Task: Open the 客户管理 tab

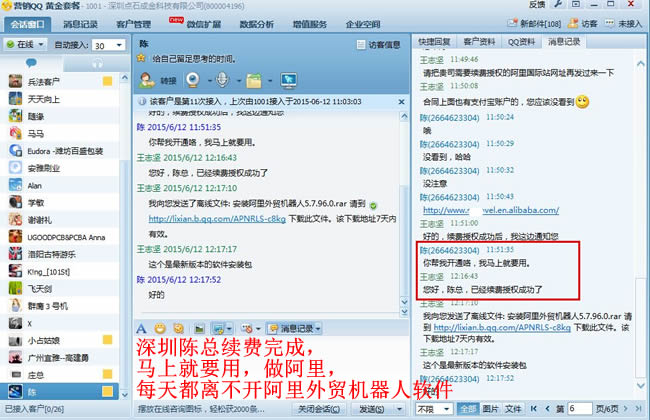Action: [x=133, y=24]
